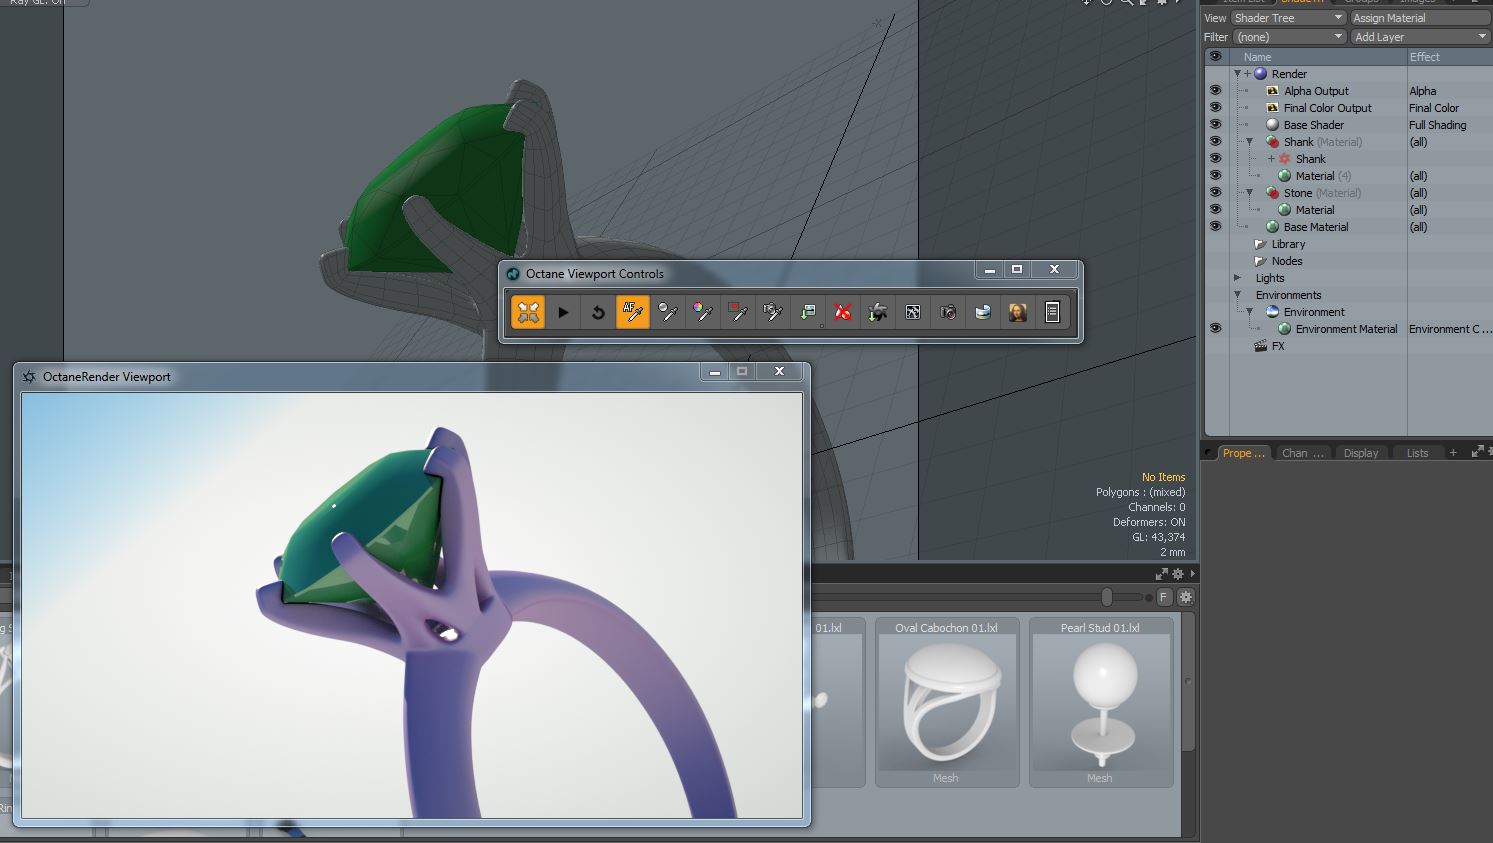
Task: Click the document list icon in Octane controls
Action: 1053,312
